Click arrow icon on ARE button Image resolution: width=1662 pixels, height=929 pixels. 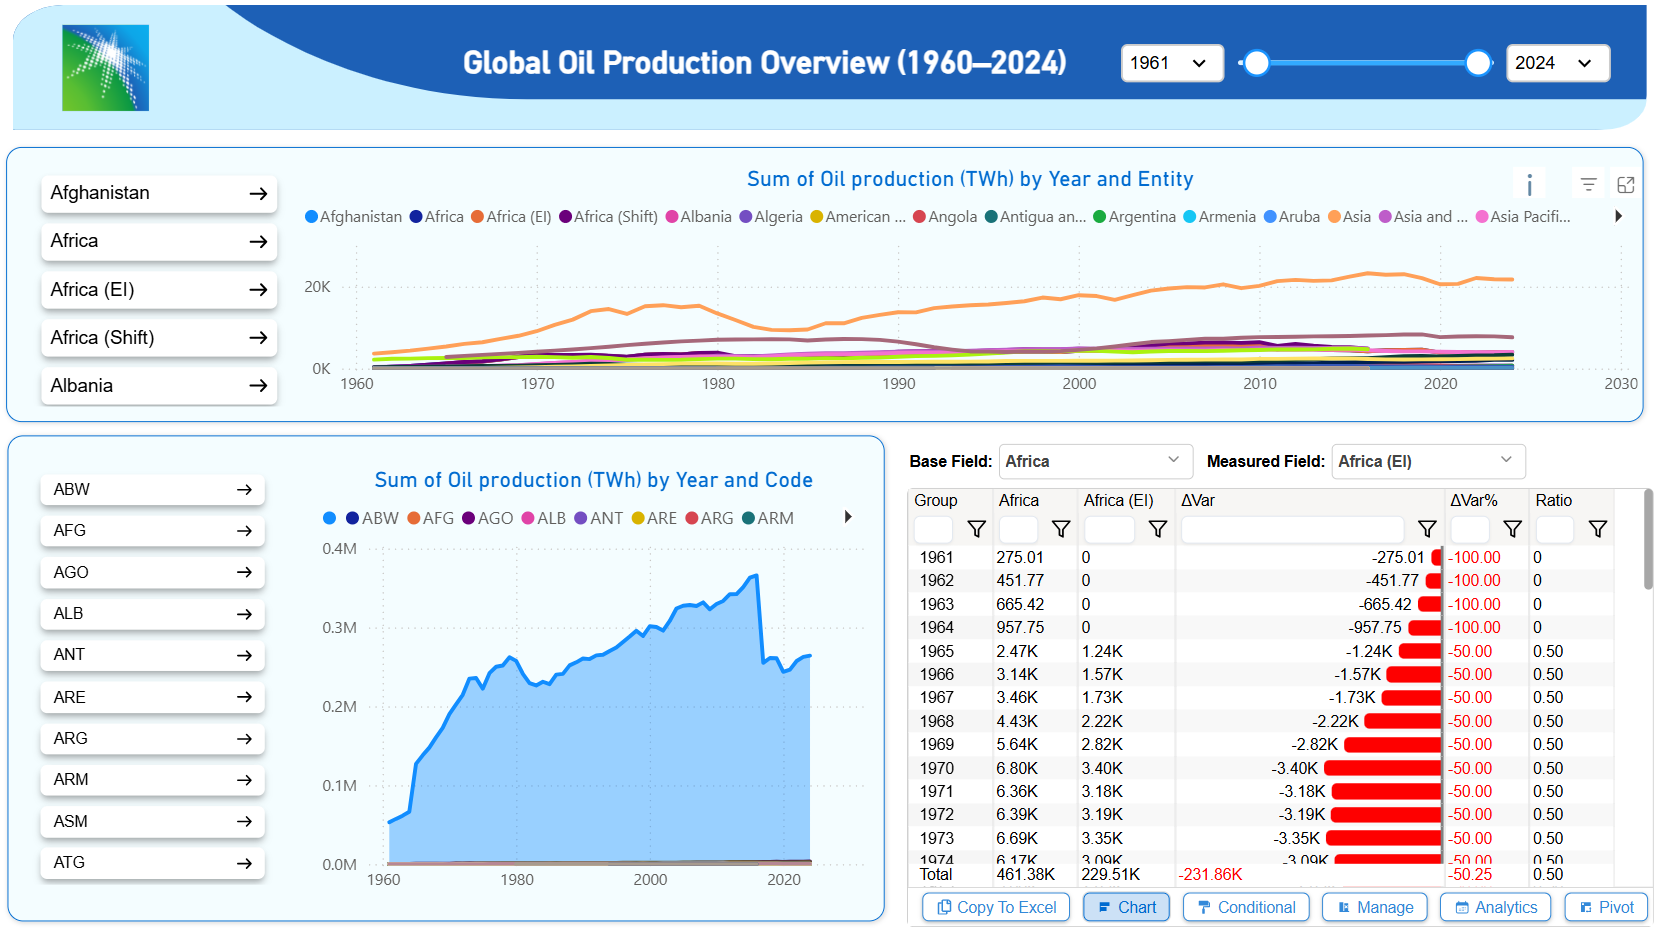[x=244, y=697]
